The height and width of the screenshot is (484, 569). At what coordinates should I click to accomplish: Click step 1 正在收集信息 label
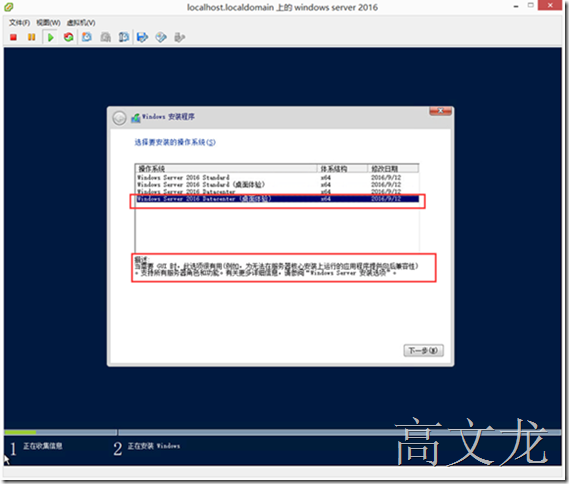(x=43, y=446)
